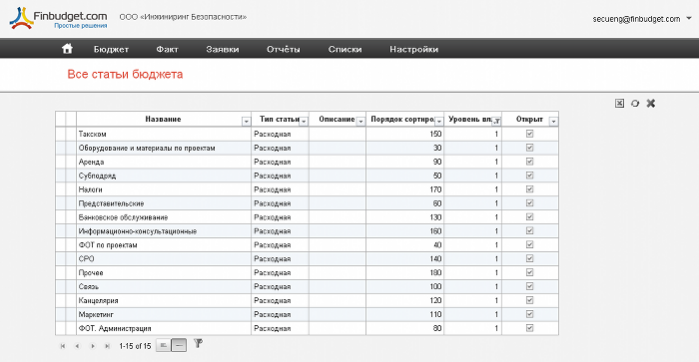Select the Субподряд row name
Screen dimensions: 699x362
click(x=97, y=175)
